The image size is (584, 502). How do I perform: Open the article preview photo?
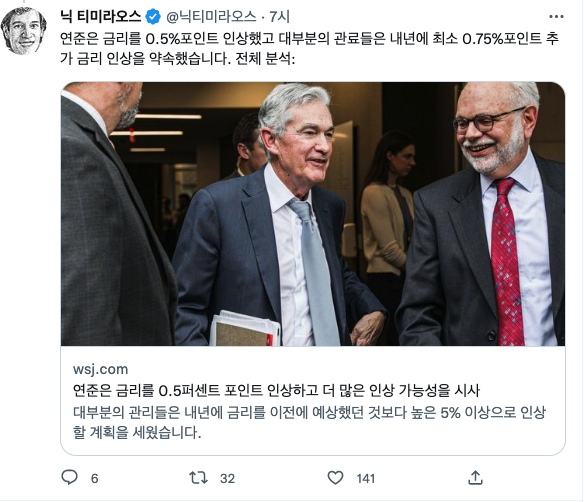click(313, 214)
